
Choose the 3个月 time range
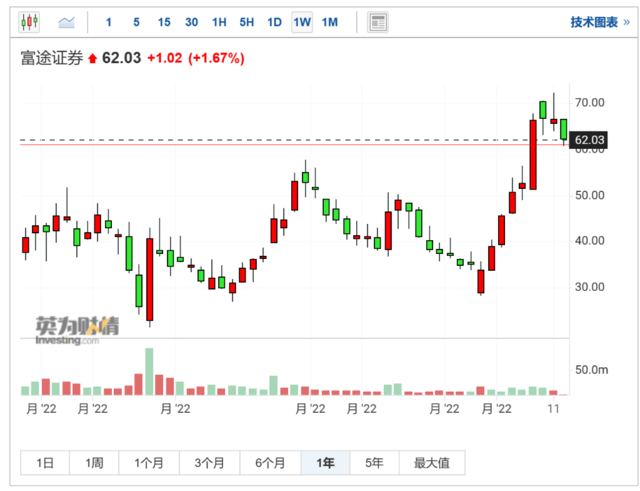(x=209, y=463)
